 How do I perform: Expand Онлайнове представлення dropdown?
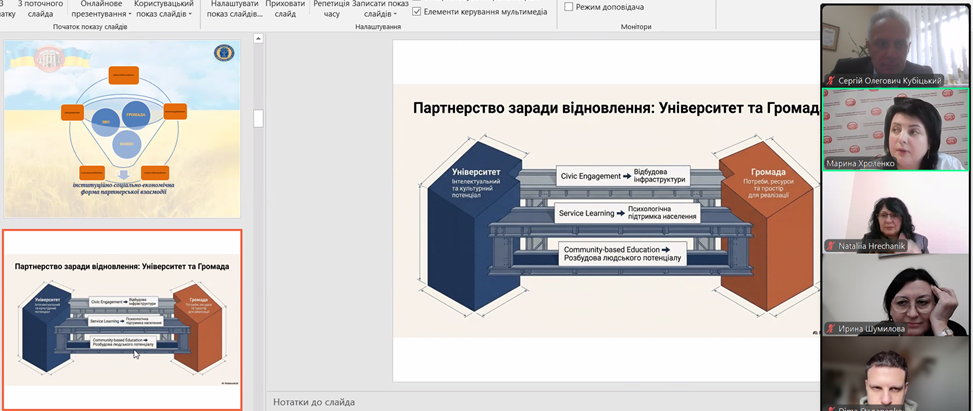(96, 9)
